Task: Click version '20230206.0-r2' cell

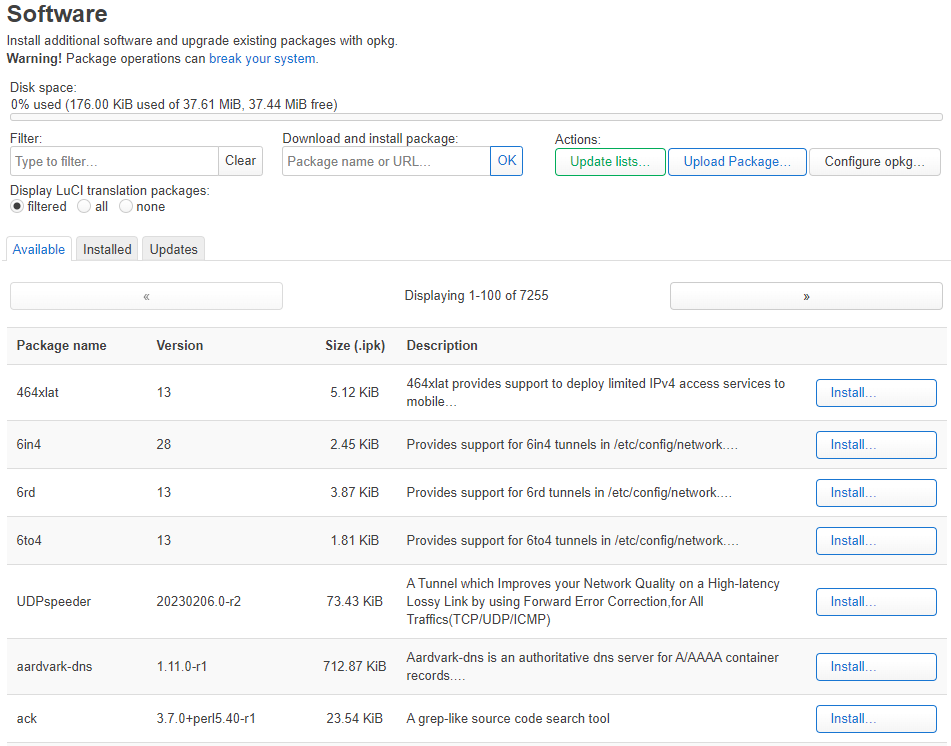Action: click(x=198, y=602)
